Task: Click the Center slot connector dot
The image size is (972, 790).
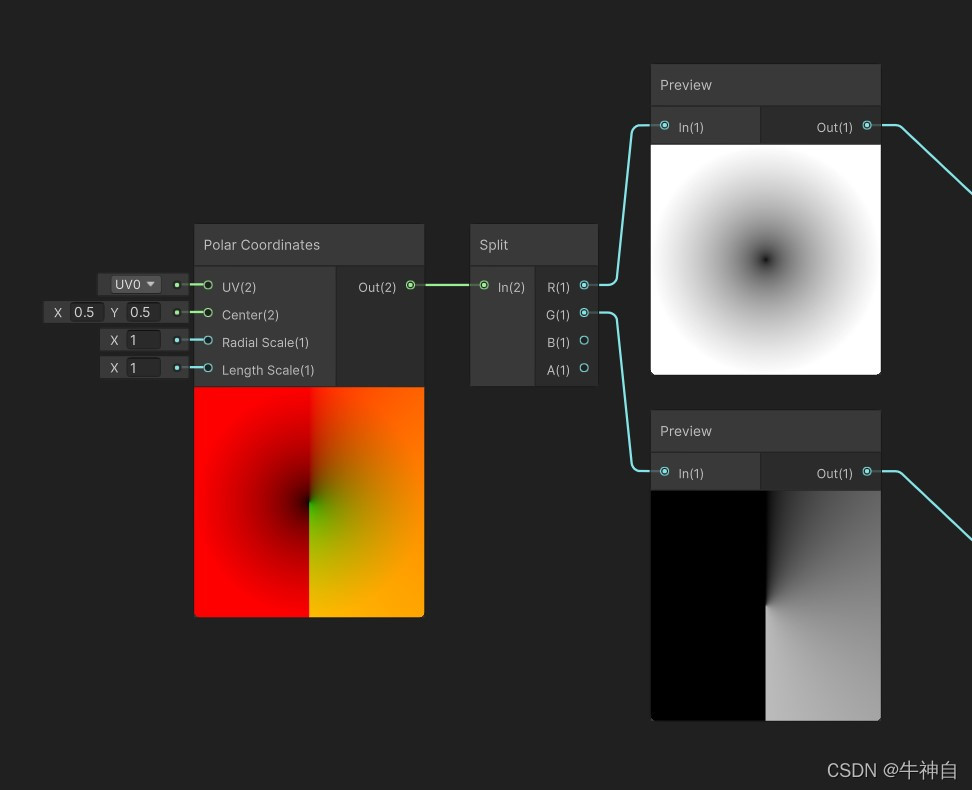Action: [x=177, y=313]
